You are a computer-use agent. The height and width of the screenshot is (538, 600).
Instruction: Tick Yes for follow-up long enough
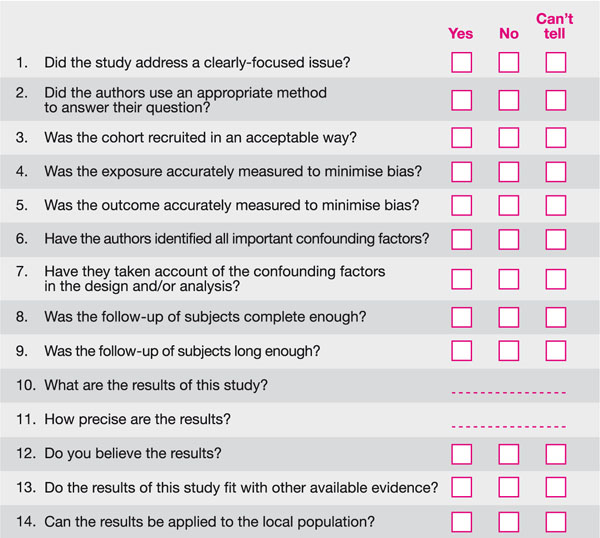[461, 350]
